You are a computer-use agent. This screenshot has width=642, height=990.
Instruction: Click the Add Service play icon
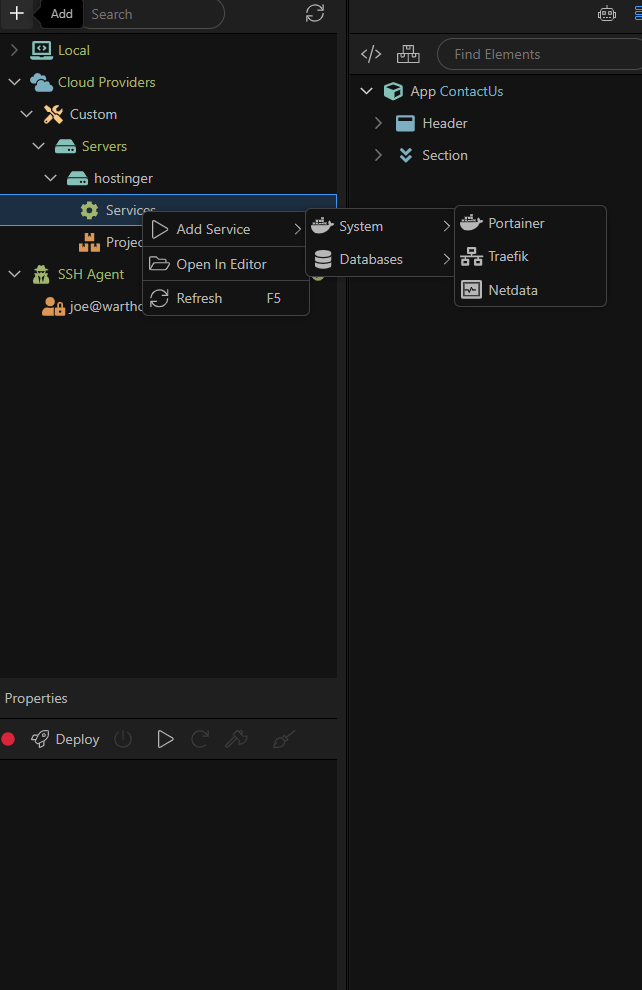pyautogui.click(x=160, y=229)
